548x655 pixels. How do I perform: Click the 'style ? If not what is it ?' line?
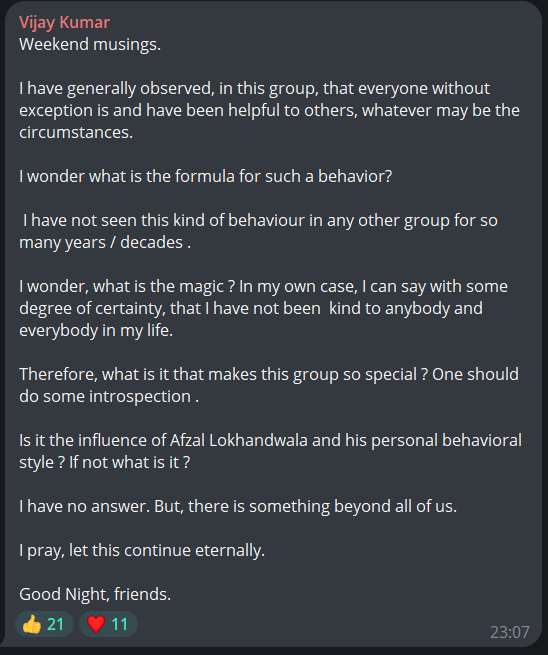[104, 462]
